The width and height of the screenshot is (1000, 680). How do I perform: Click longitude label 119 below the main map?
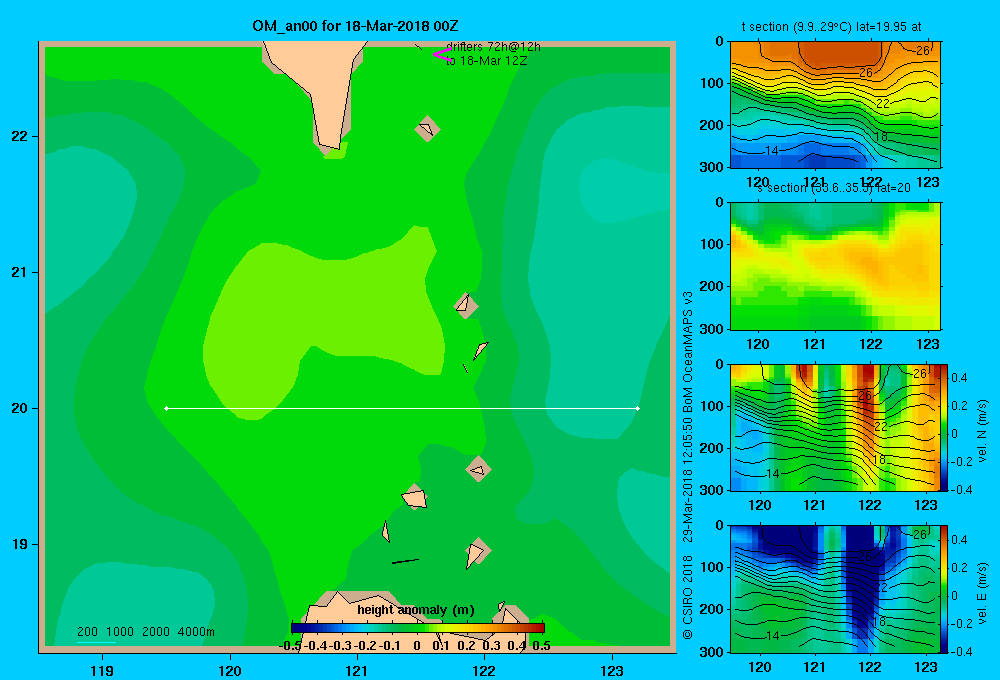[102, 670]
